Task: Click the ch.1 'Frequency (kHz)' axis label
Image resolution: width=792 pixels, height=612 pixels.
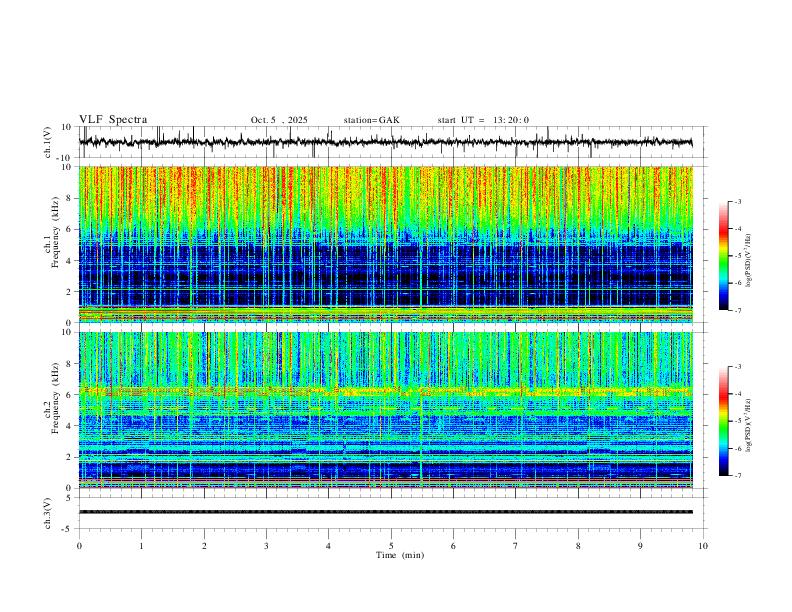Action: [56, 232]
